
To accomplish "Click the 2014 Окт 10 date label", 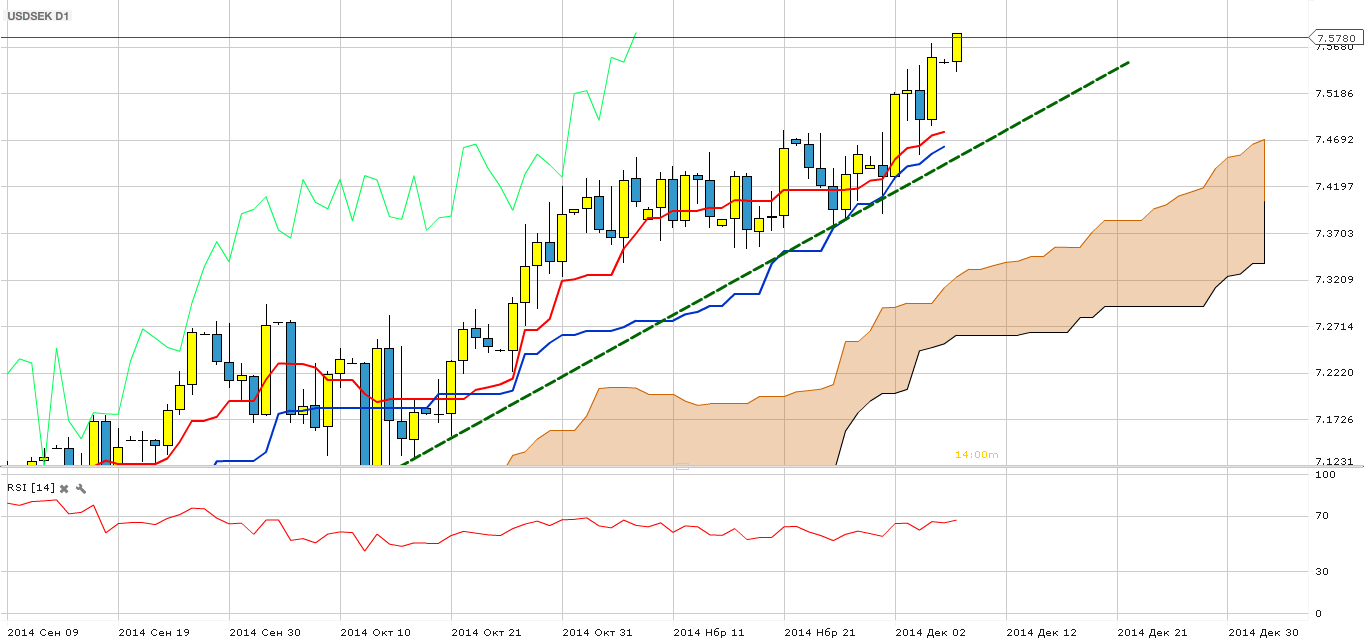I will [375, 632].
